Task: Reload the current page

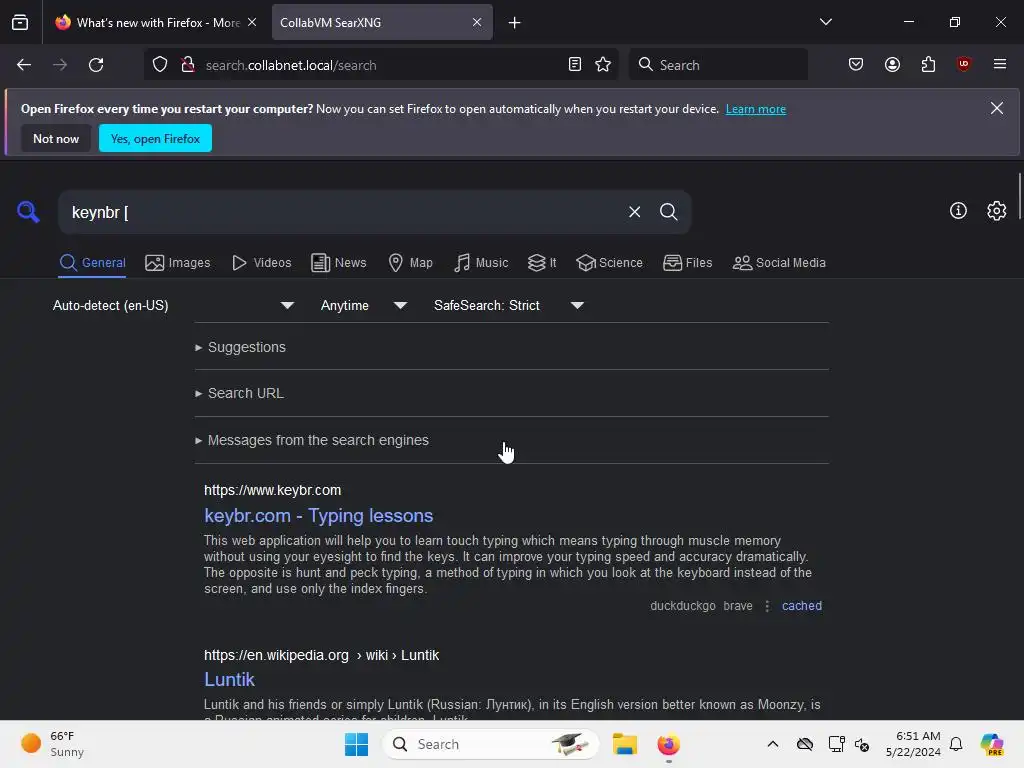Action: 96,65
